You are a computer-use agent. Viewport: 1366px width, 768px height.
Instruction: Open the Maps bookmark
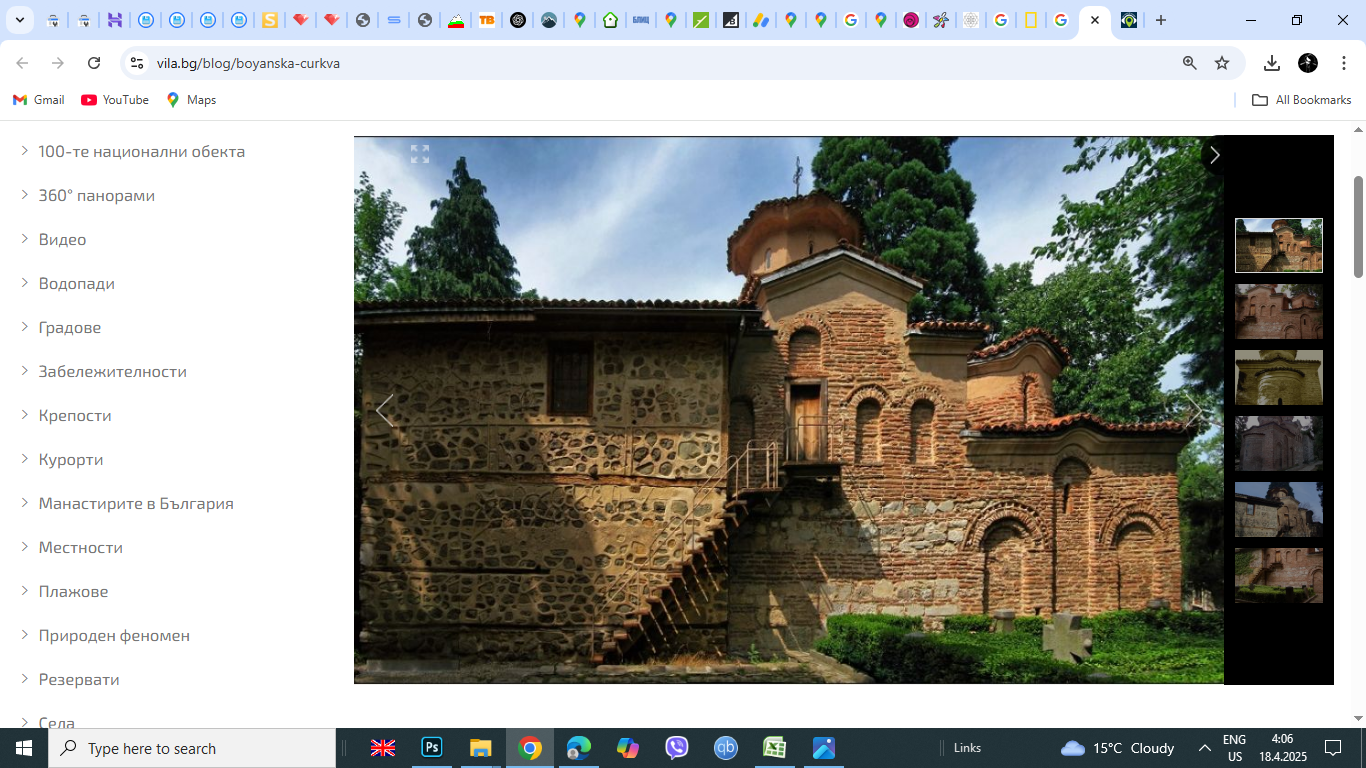[191, 100]
